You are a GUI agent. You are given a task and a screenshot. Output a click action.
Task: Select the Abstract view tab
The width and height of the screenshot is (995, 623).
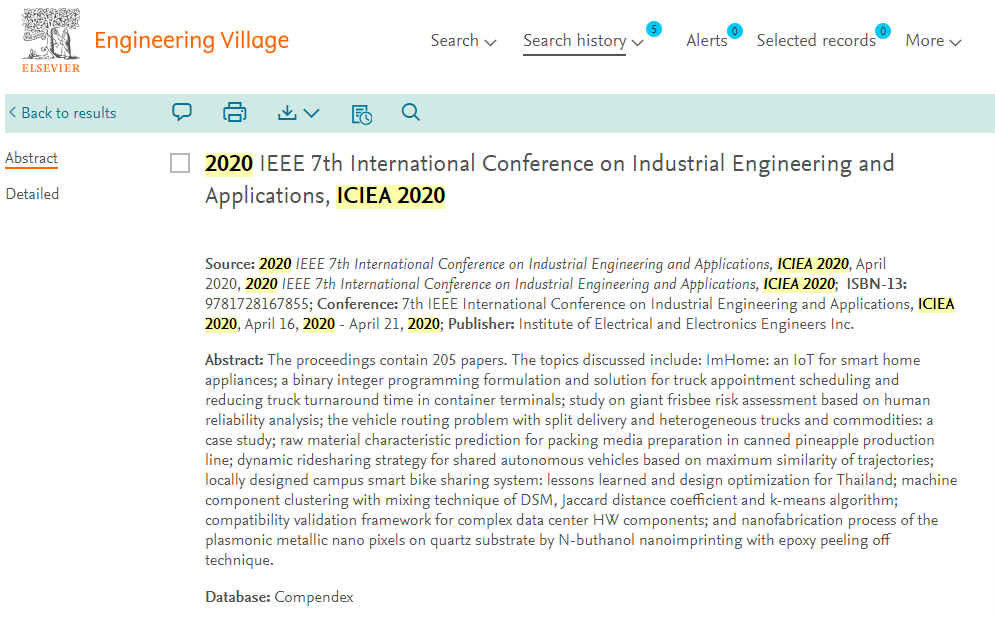coord(31,158)
